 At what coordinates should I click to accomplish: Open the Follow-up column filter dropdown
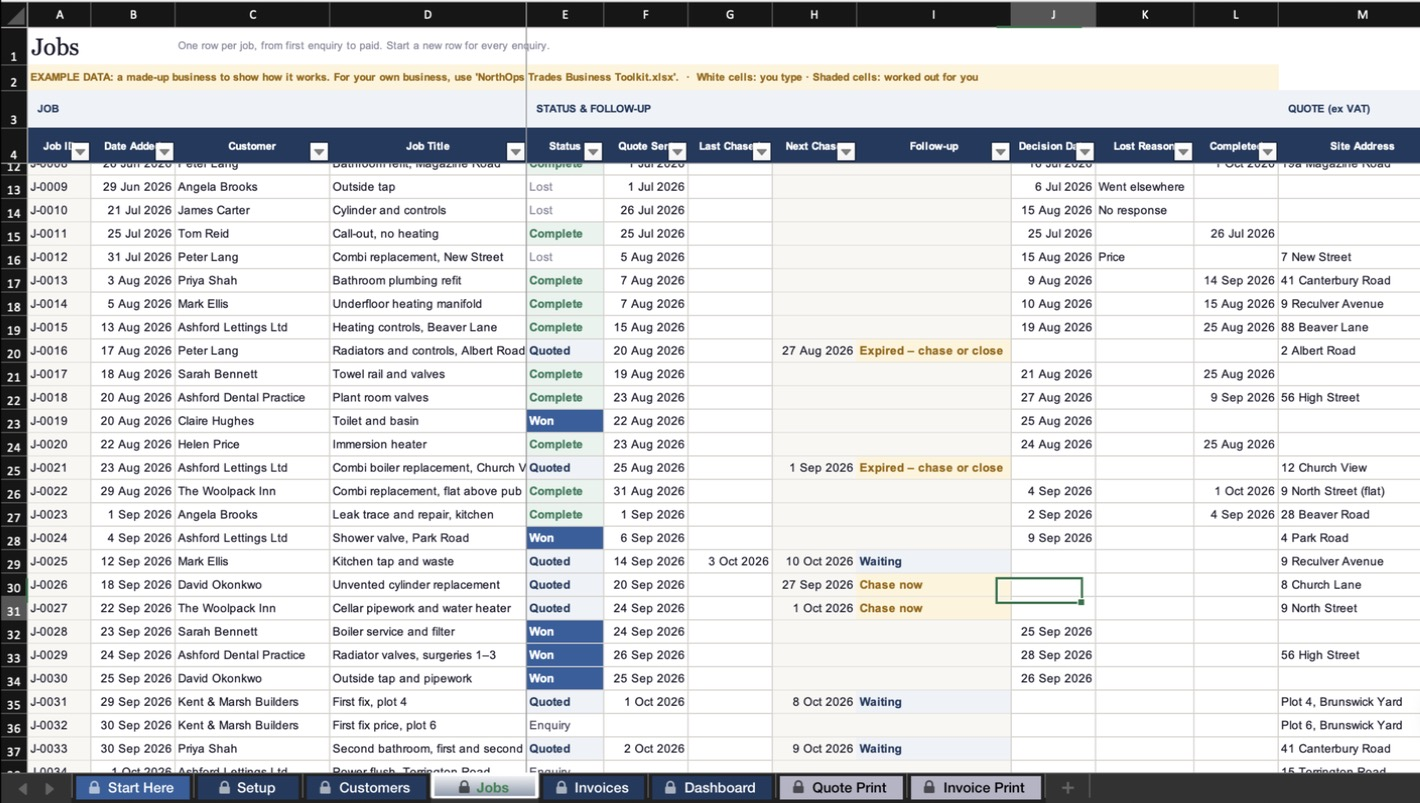pyautogui.click(x=1000, y=152)
